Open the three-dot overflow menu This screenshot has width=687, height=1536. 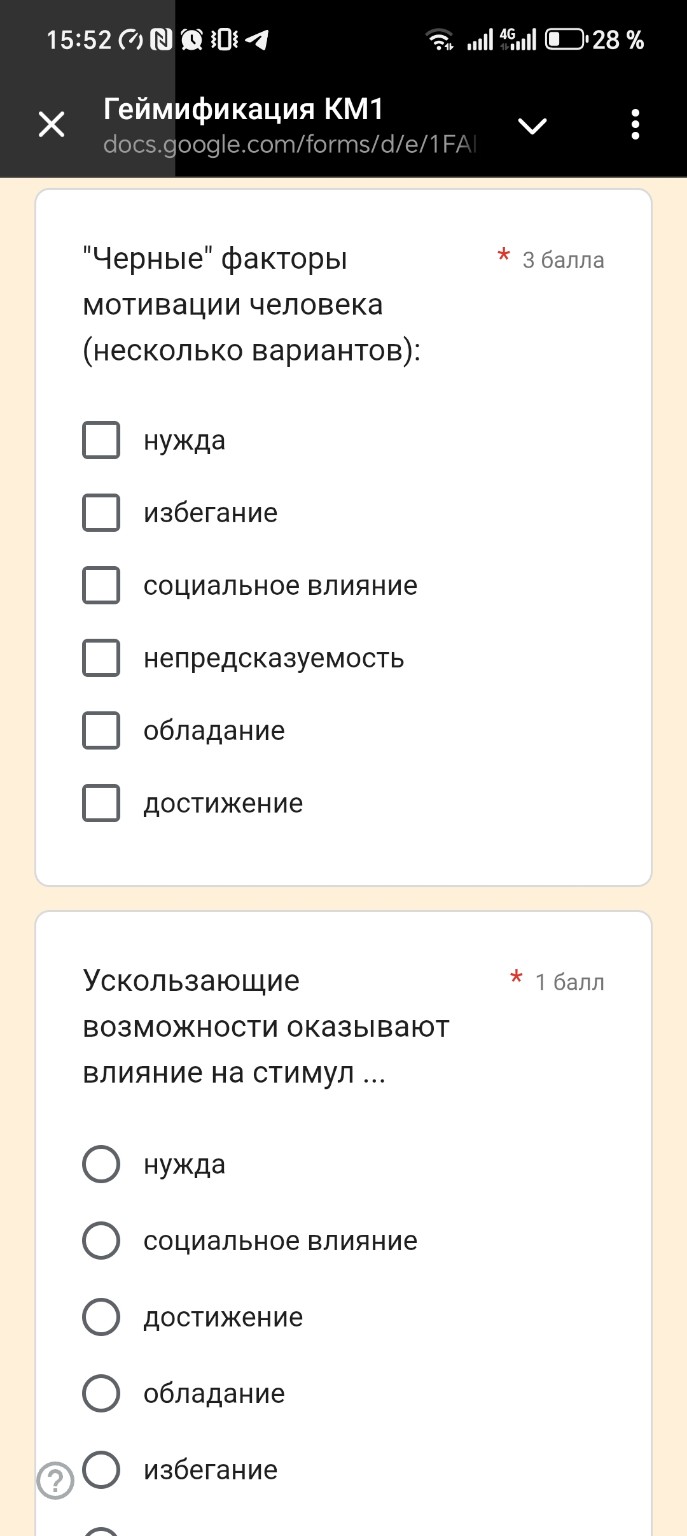point(634,124)
